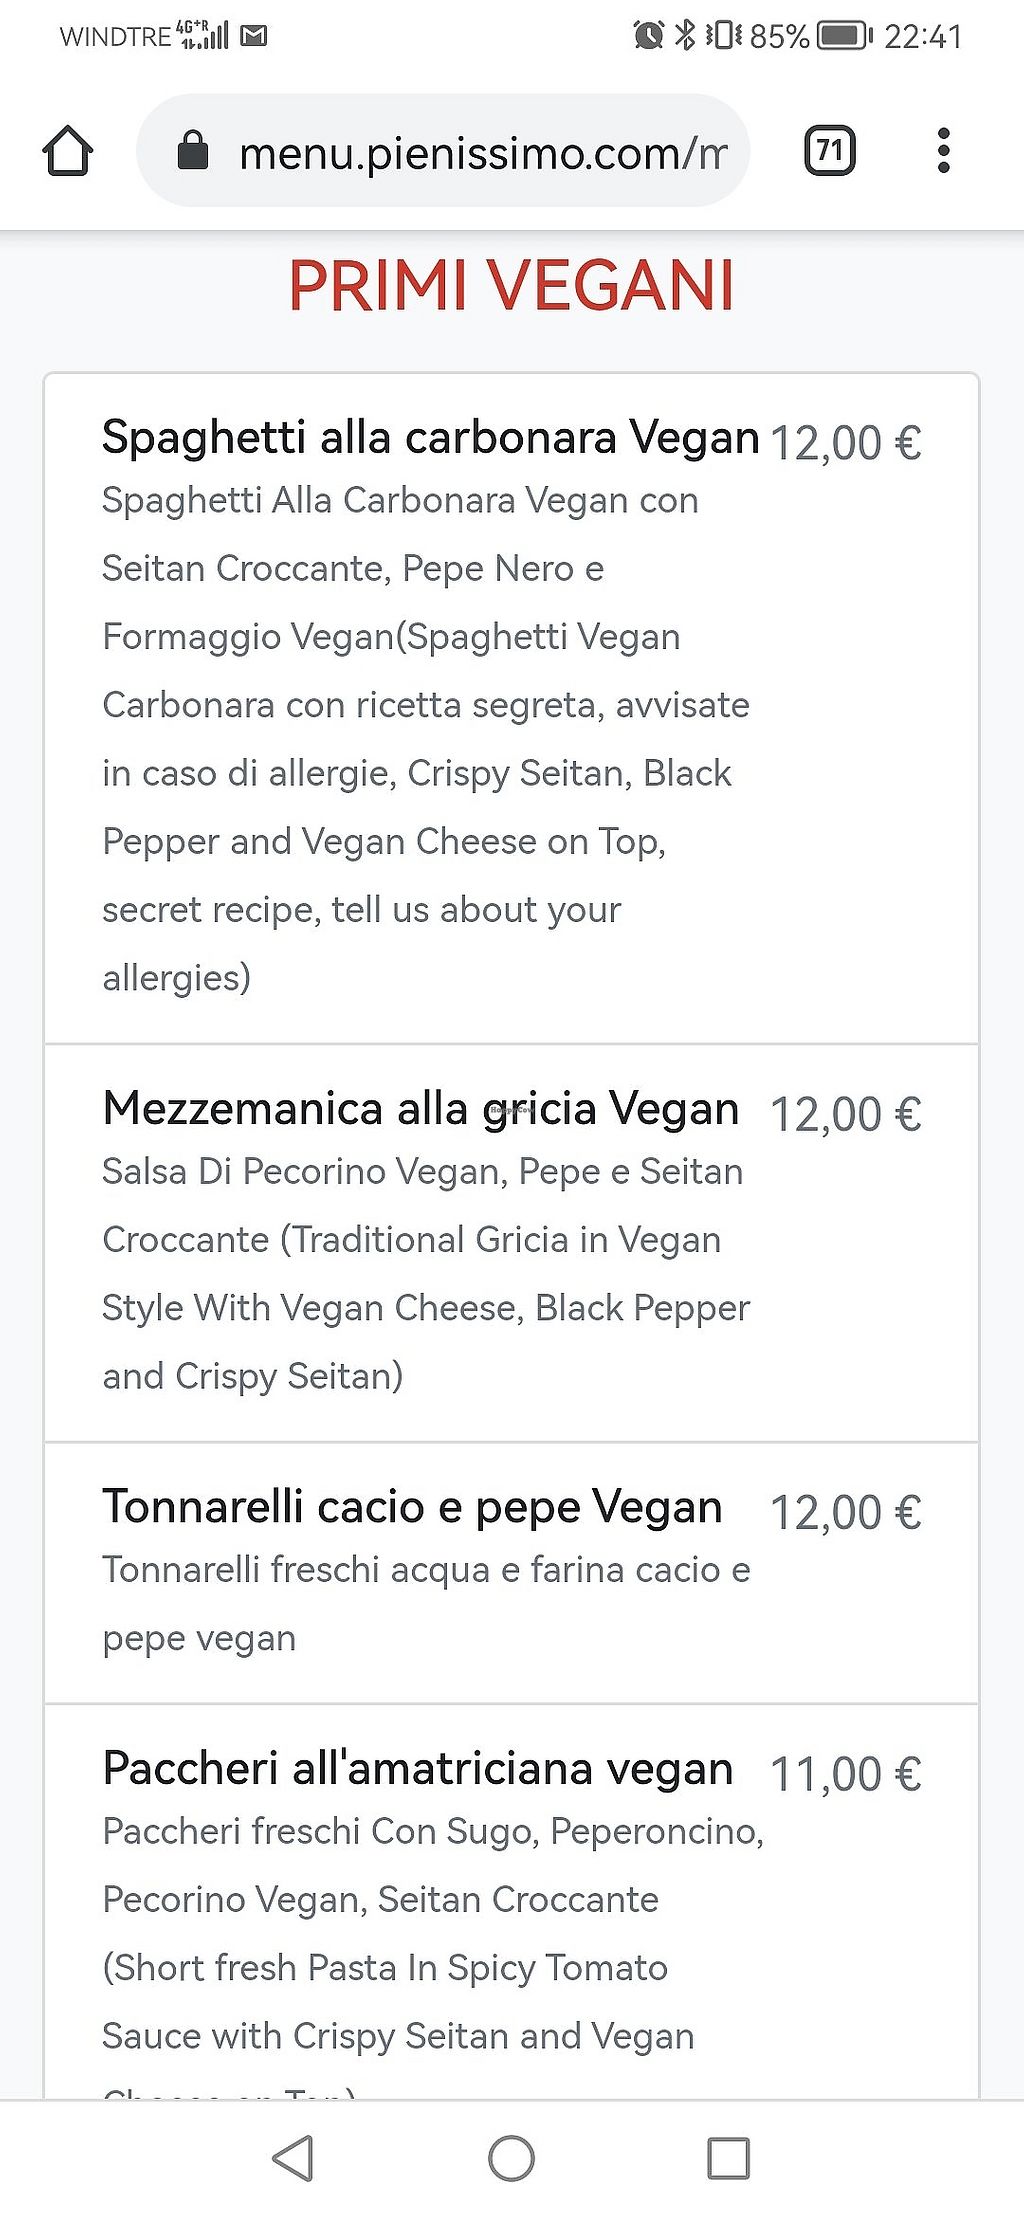Tap the alarm clock status icon
Image resolution: width=1024 pixels, height=2219 pixels.
pos(648,37)
